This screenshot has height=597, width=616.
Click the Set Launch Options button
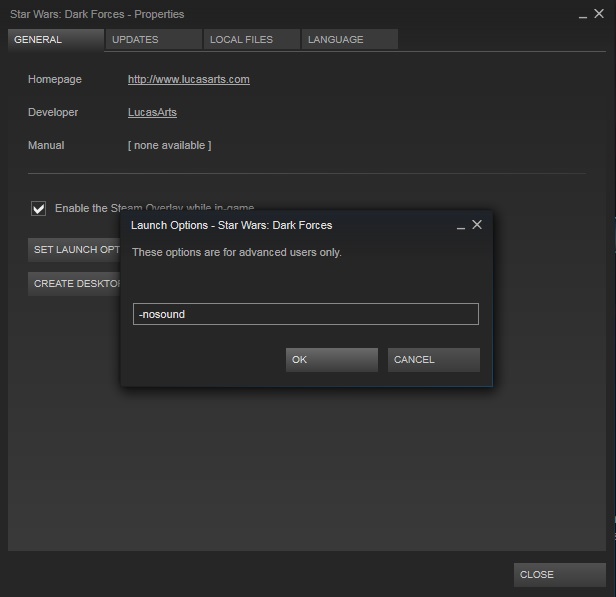tap(74, 250)
